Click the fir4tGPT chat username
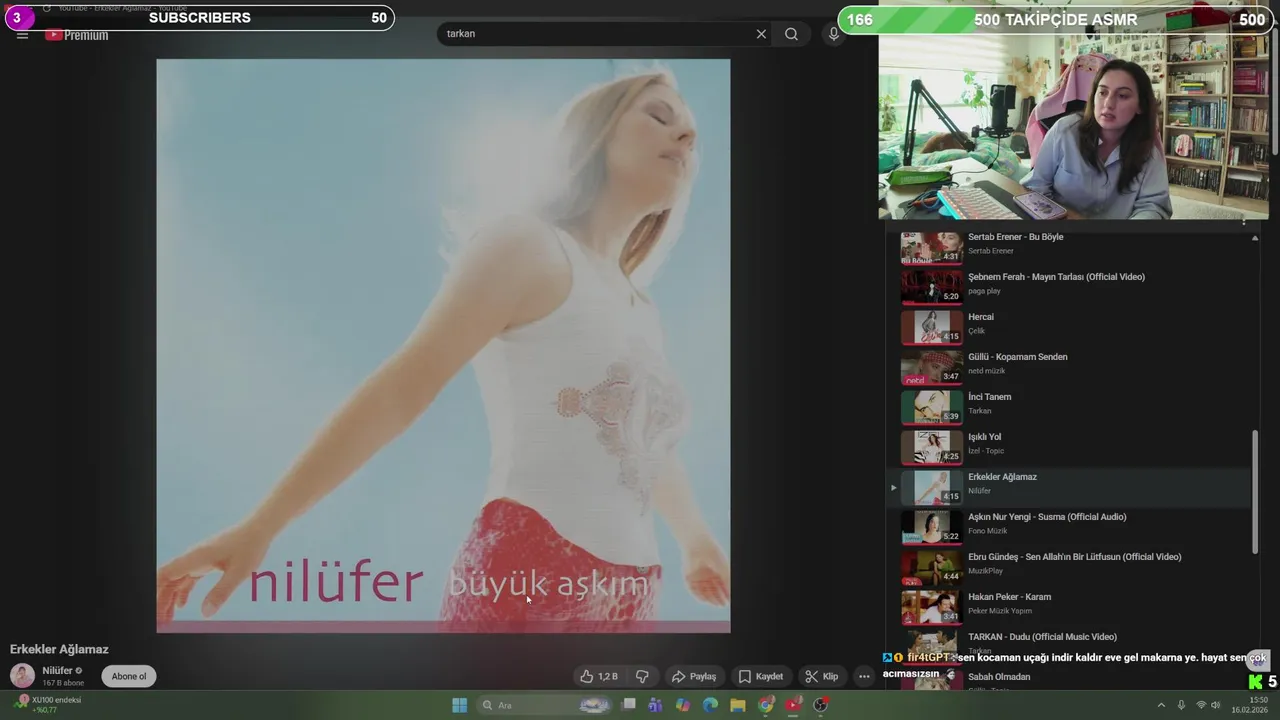 point(928,657)
